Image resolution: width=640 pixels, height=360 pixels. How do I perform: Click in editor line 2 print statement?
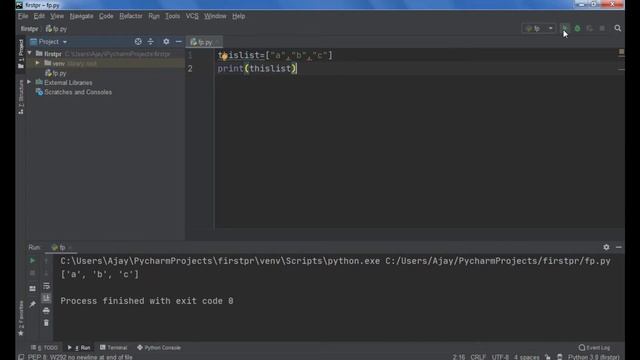(257, 69)
